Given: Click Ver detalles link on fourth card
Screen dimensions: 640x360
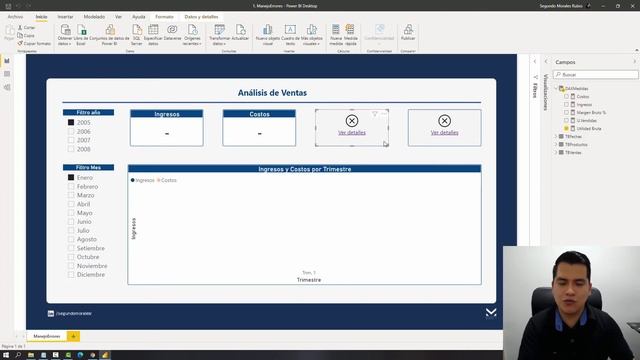Looking at the screenshot, I should [x=444, y=133].
